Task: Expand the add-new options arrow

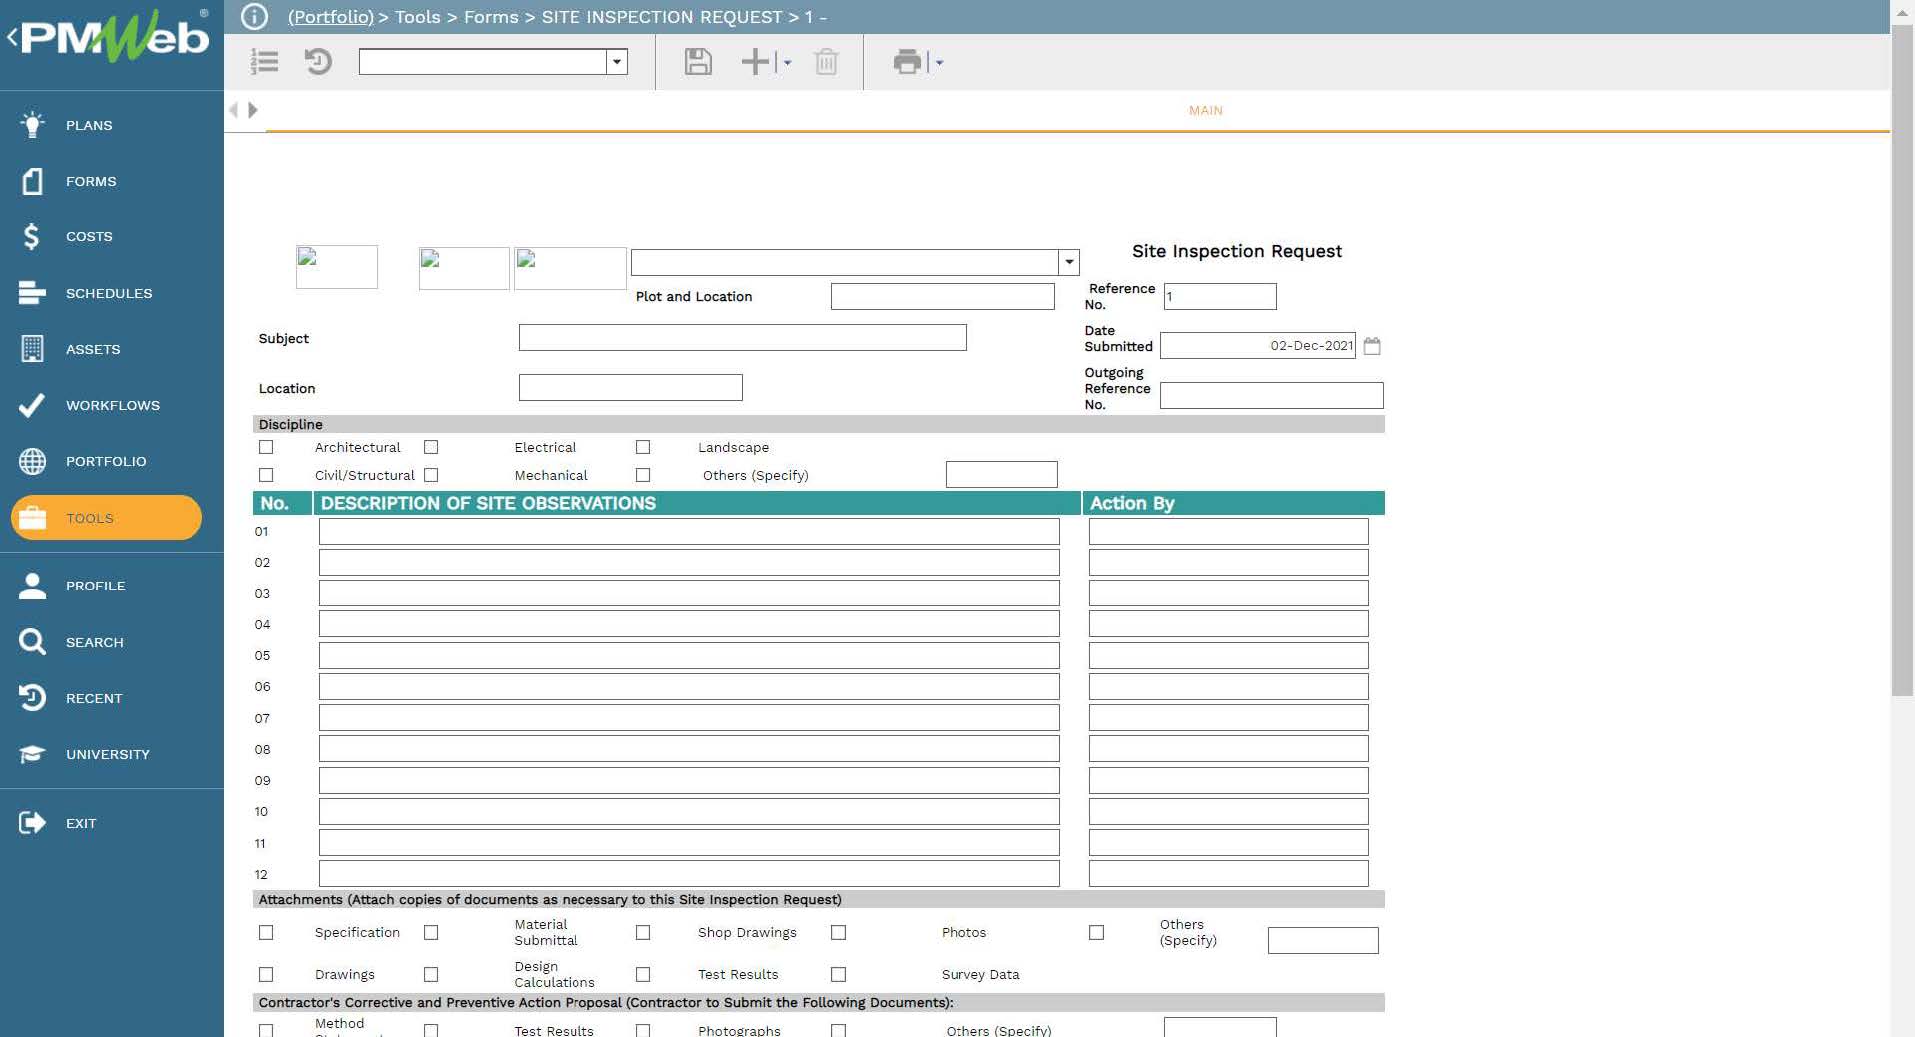Action: (787, 63)
